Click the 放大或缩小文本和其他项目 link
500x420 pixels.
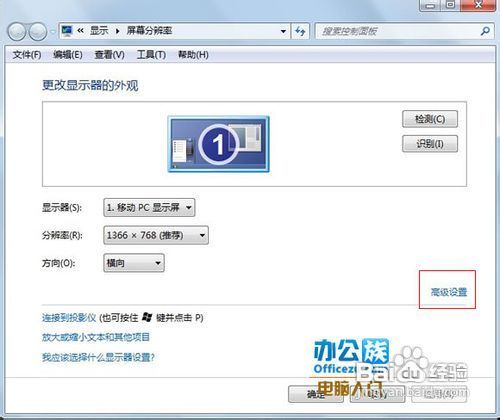96,337
